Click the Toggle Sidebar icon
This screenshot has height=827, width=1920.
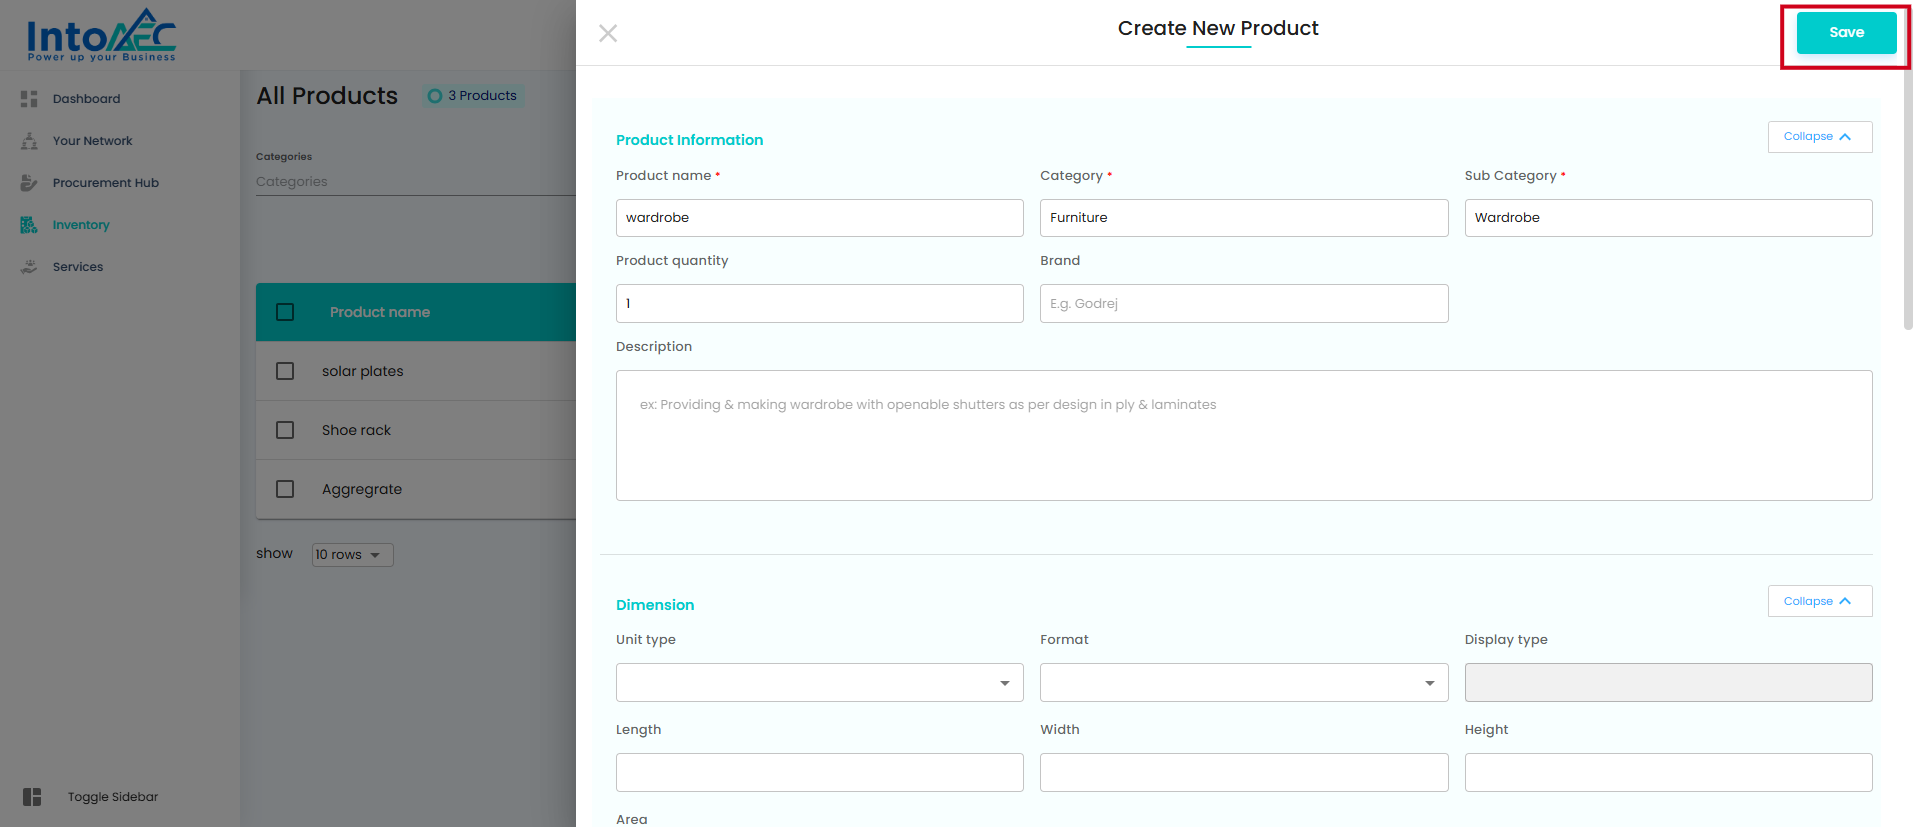[32, 797]
